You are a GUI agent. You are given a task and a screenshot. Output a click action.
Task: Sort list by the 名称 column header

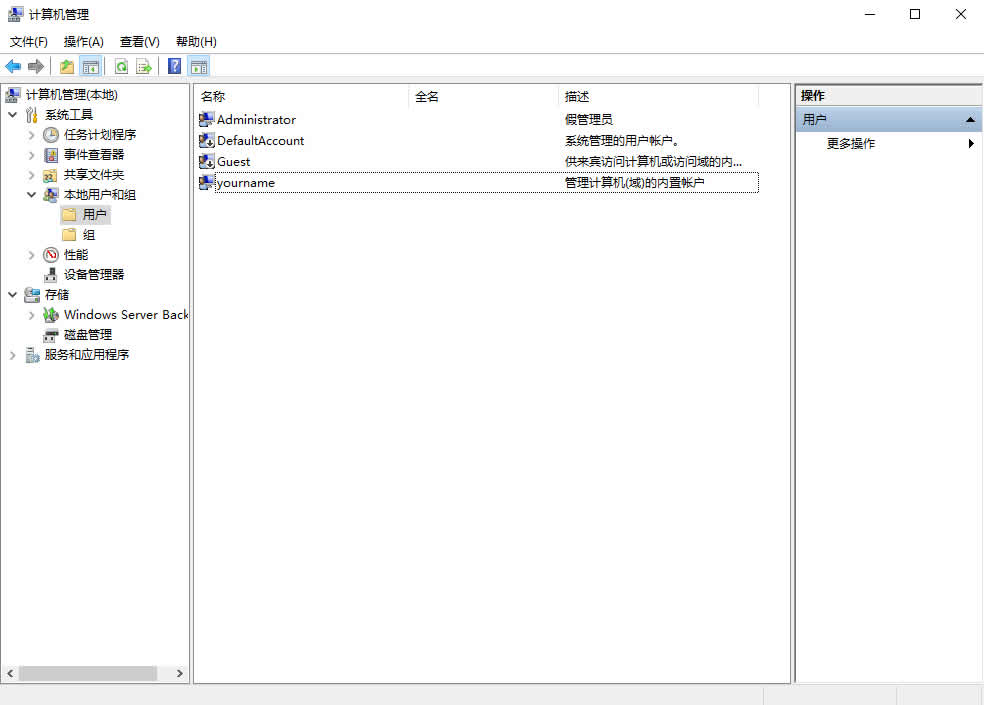pos(213,97)
